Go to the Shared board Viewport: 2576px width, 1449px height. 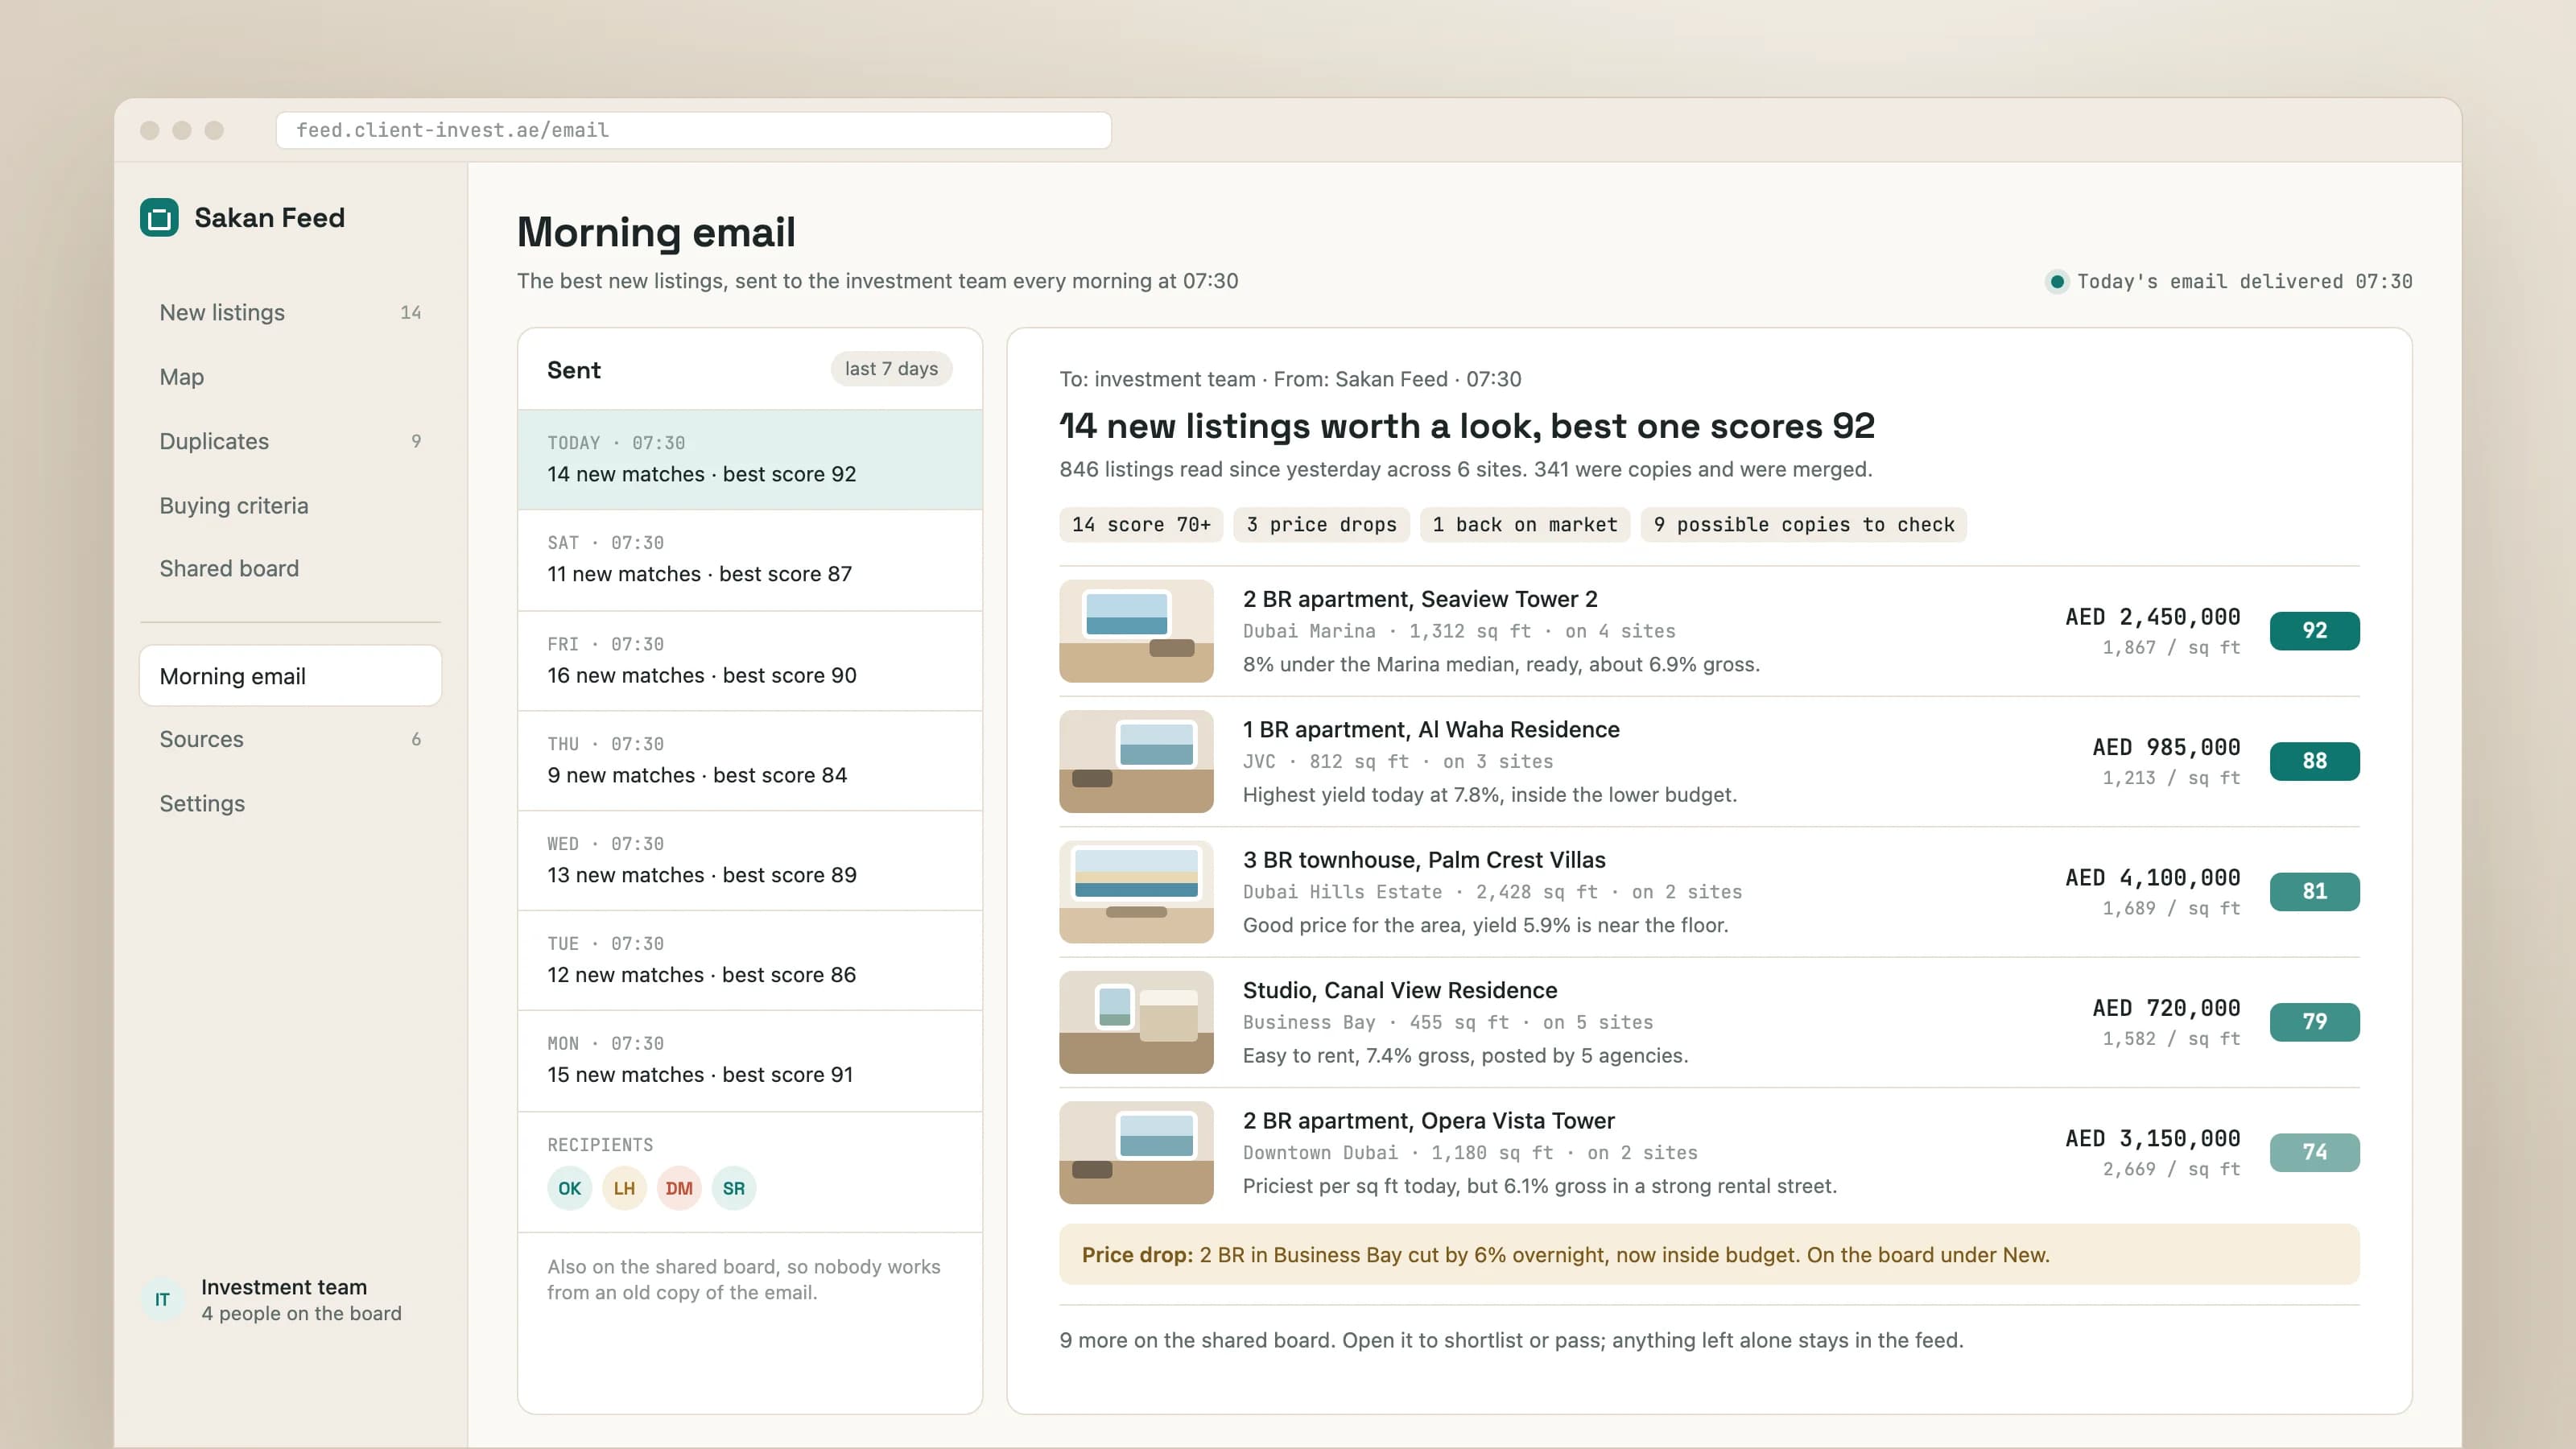pyautogui.click(x=290, y=568)
